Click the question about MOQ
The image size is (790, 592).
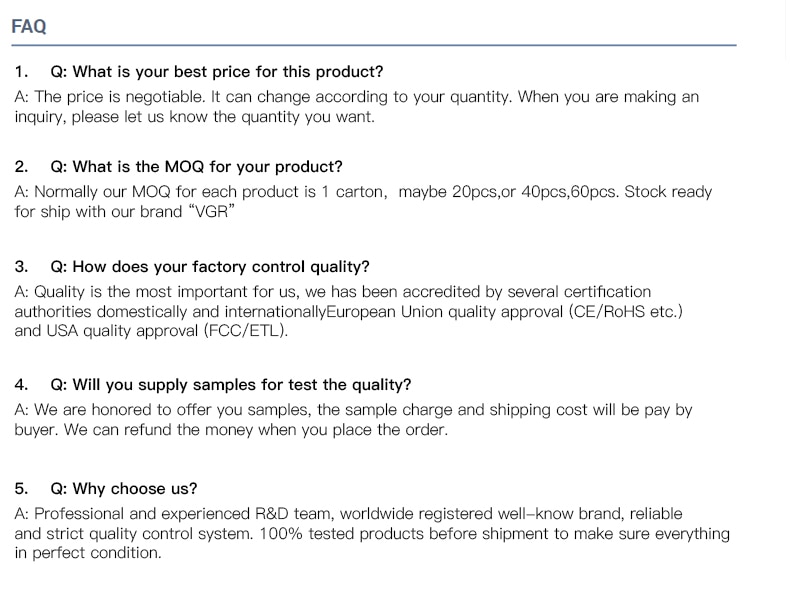tap(196, 167)
